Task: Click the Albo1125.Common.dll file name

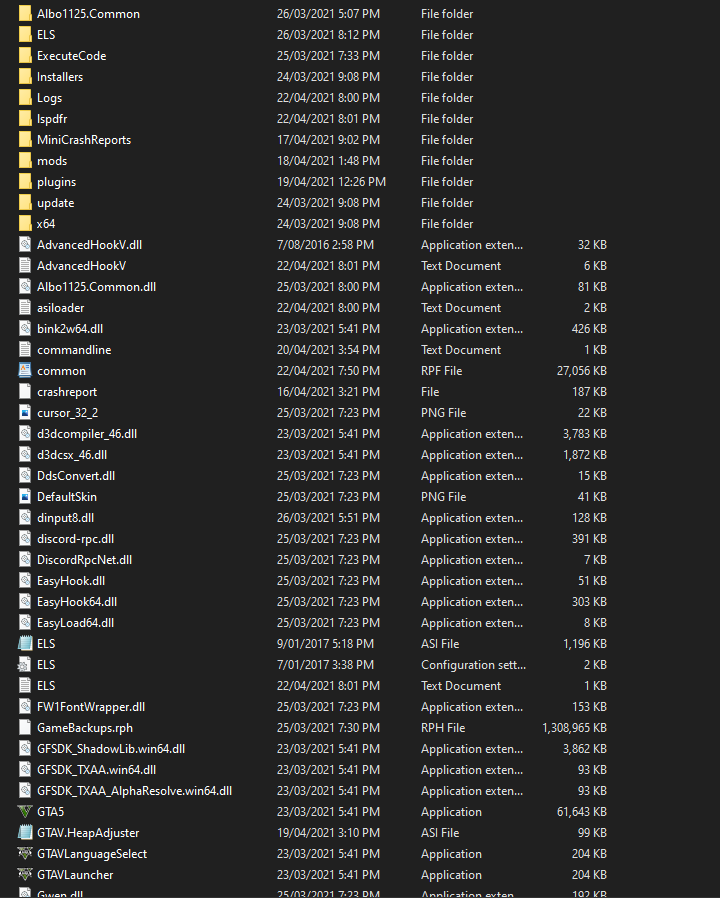Action: [96, 287]
